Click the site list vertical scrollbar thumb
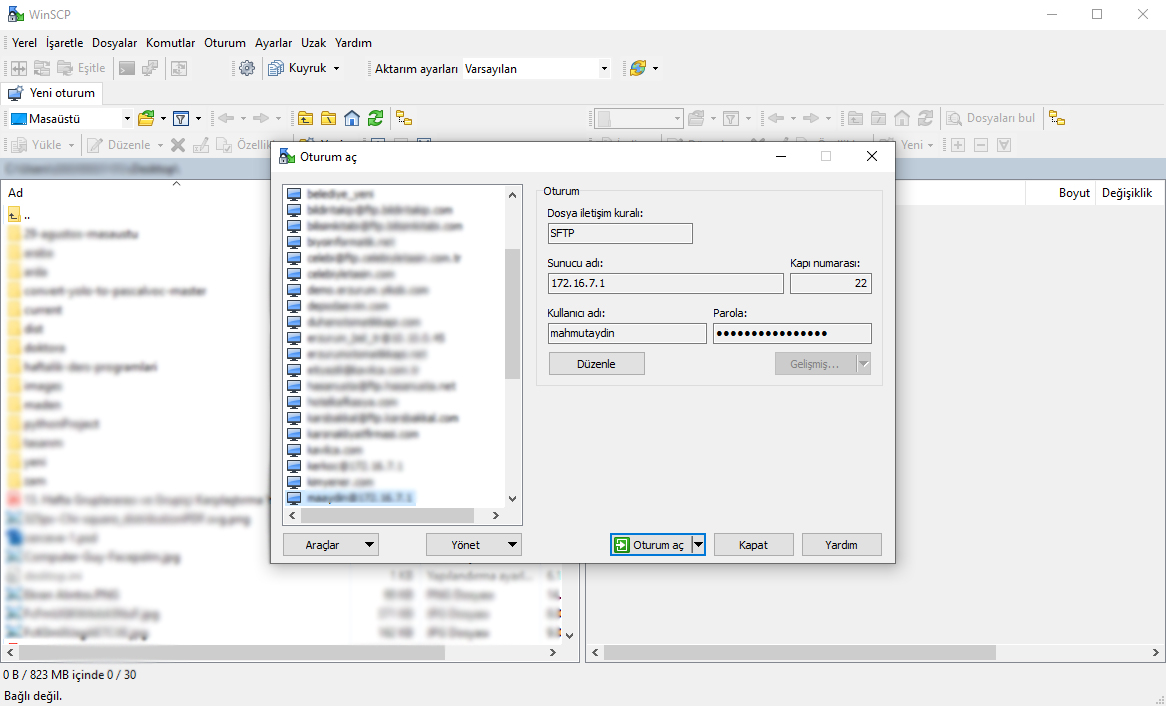This screenshot has width=1166, height=706. 512,313
